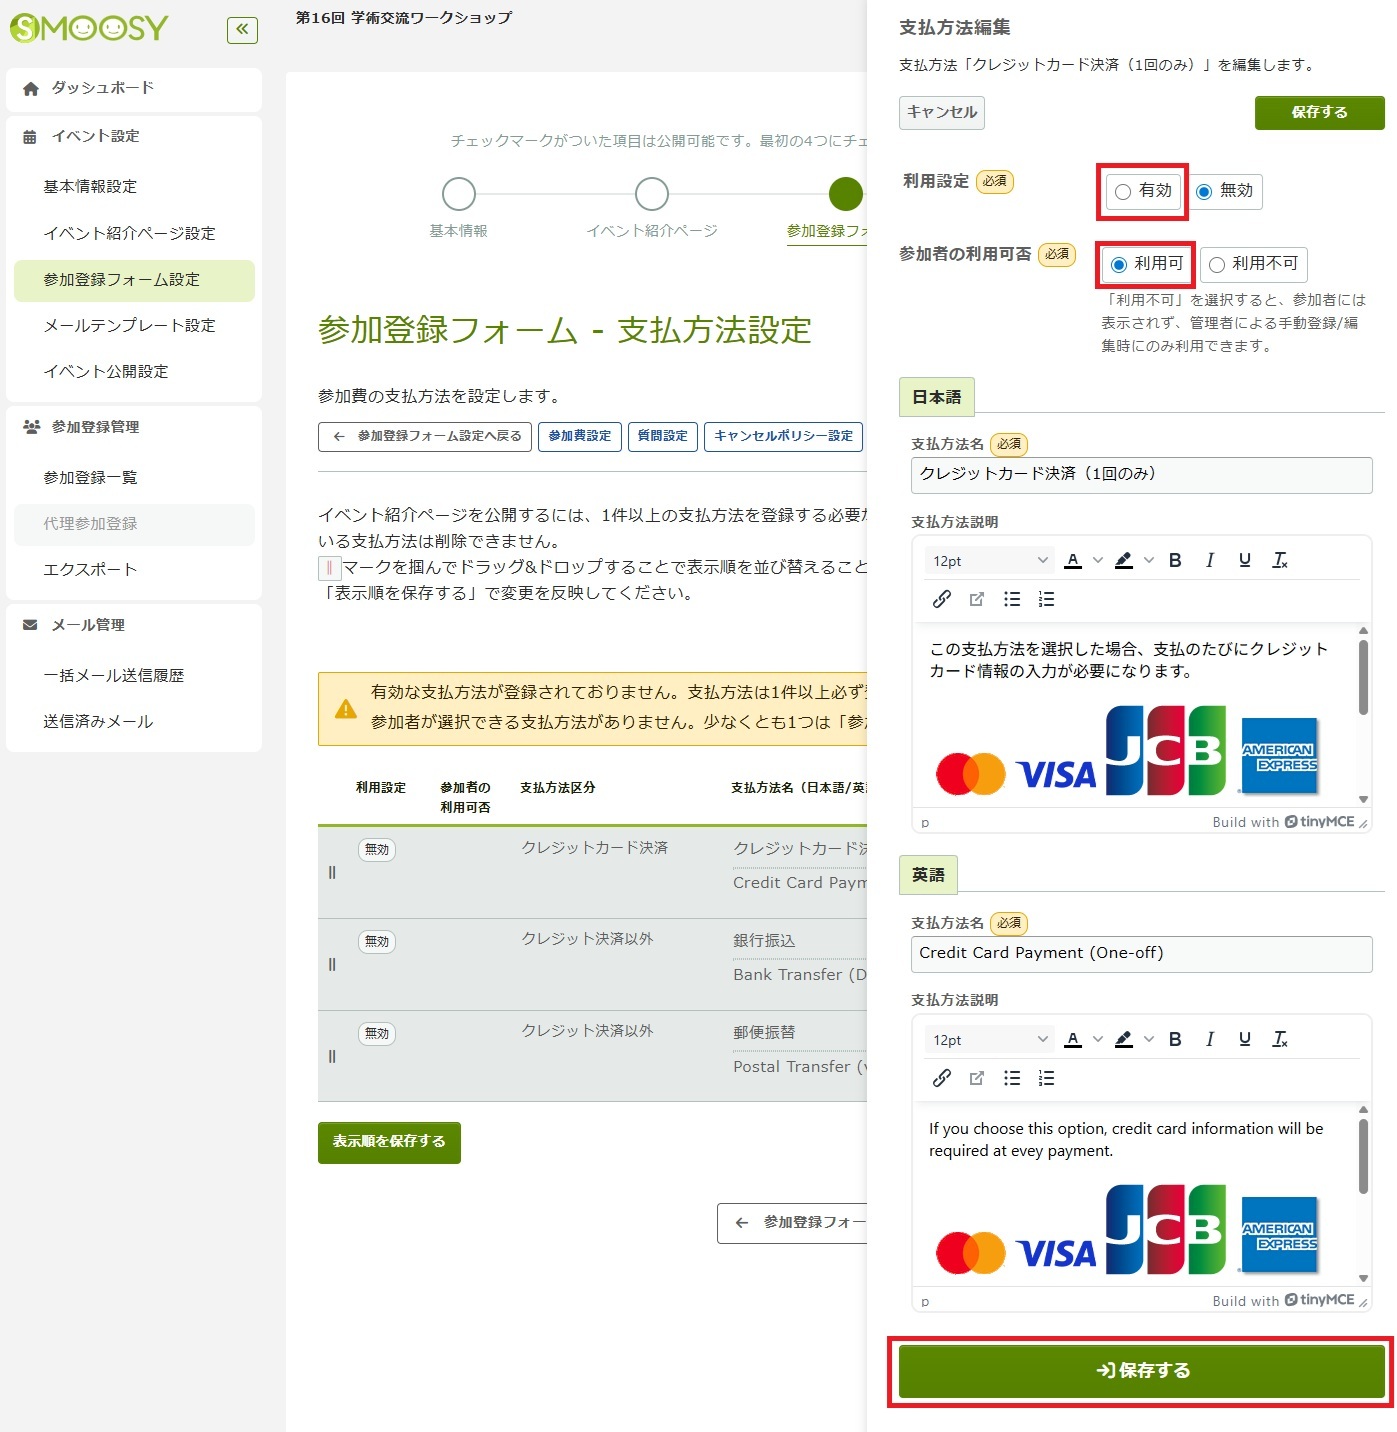Screen dimensions: 1397x1432
Task: Click the キャンセル button
Action: (x=941, y=113)
